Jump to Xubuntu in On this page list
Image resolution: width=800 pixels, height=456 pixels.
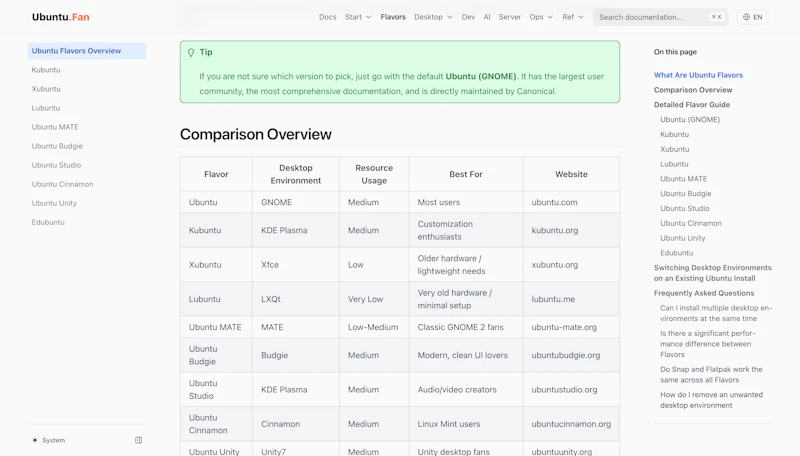[674, 149]
